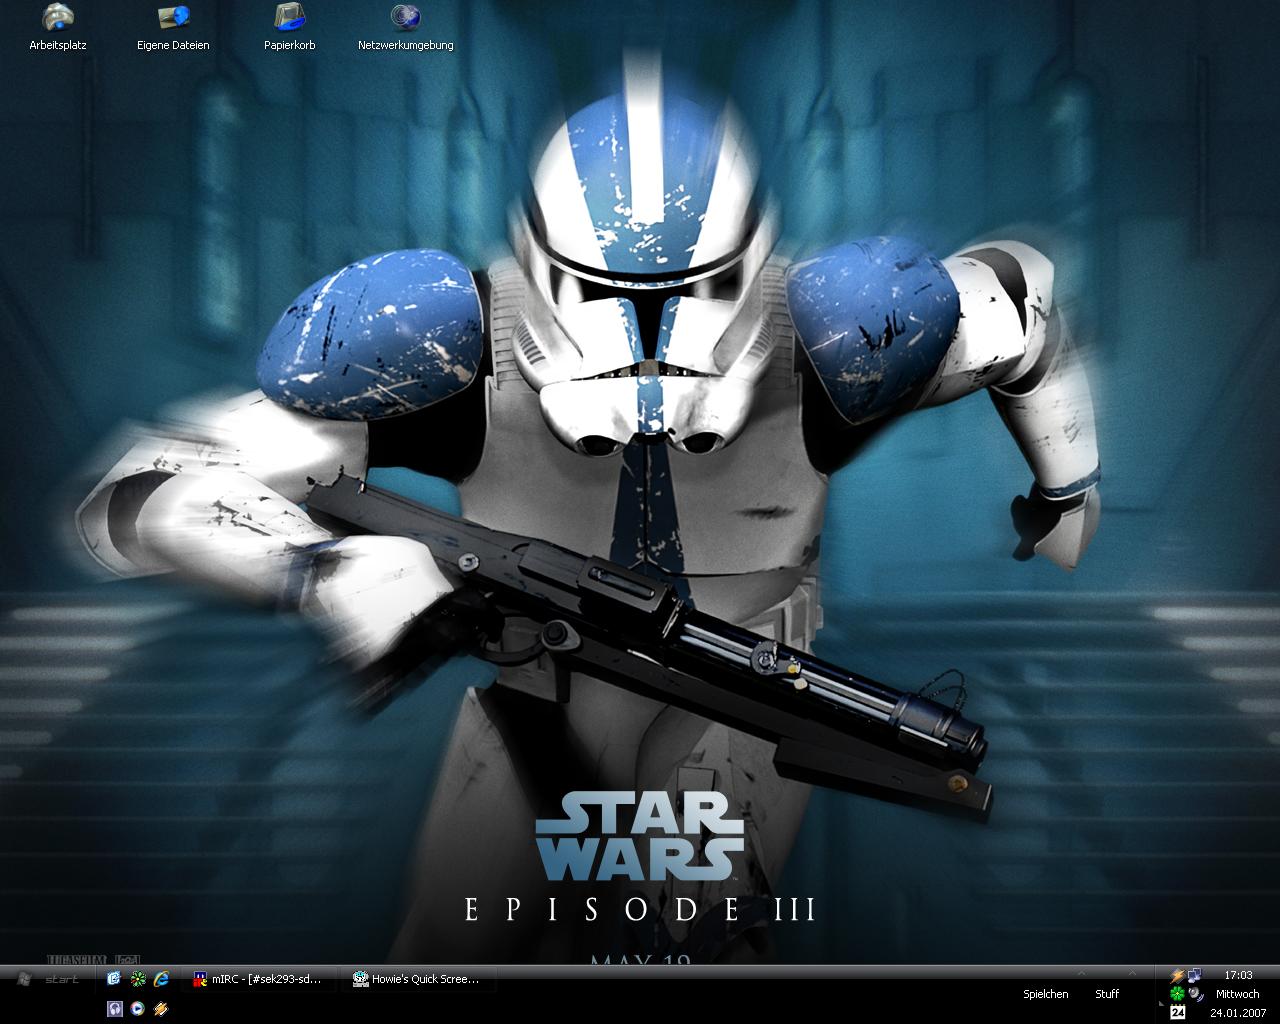
Task: Click the 17:03 clock in the tray
Action: click(1238, 975)
